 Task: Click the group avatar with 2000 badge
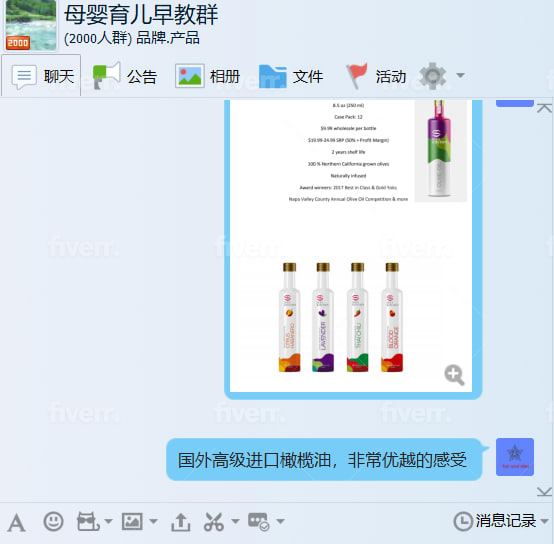[x=30, y=25]
